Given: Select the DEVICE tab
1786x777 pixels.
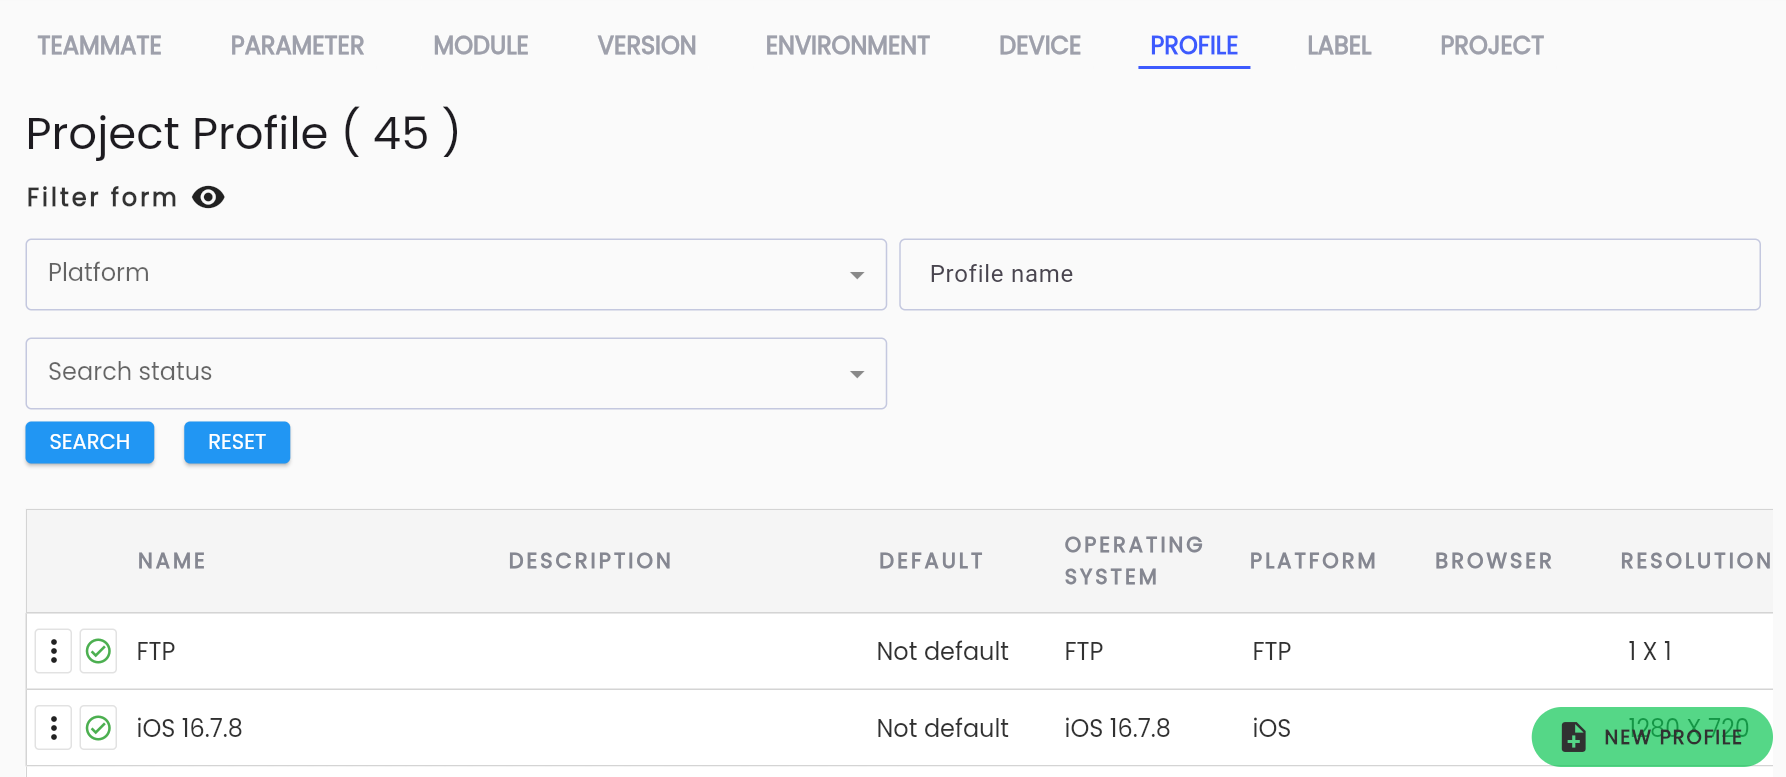Looking at the screenshot, I should pyautogui.click(x=1040, y=46).
